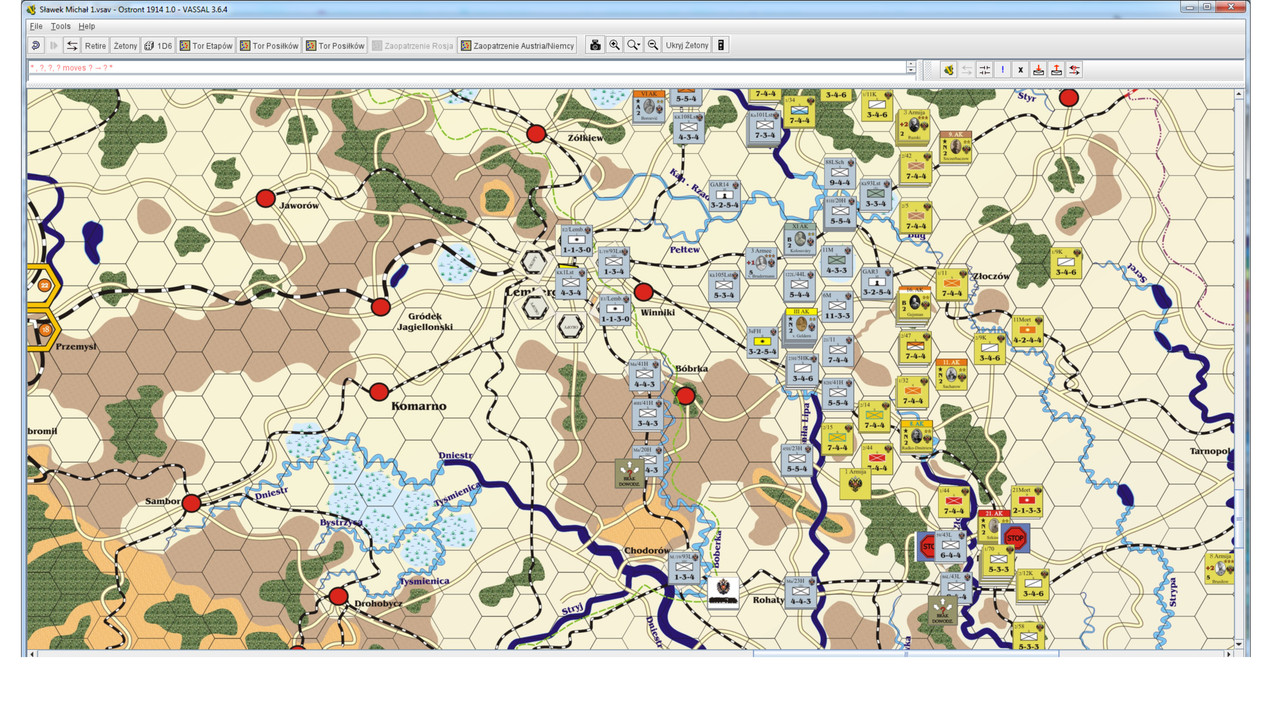Toggle the Ukryj Żetony hide pieces button
This screenshot has width=1280, height=722.
[x=687, y=45]
